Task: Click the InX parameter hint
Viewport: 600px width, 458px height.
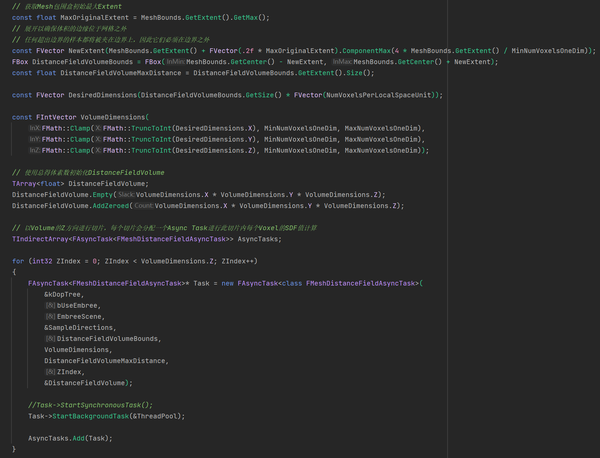Action: [x=35, y=128]
